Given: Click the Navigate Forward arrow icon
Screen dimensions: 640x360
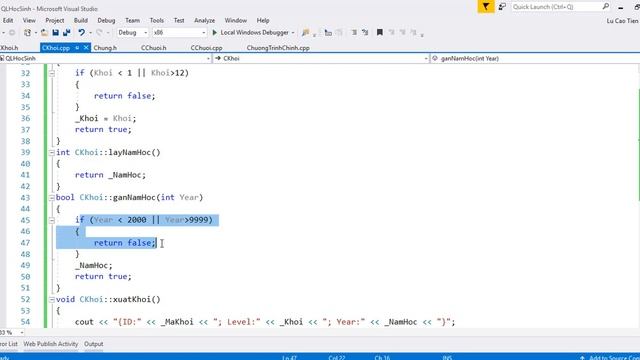Looking at the screenshot, I should [x=12, y=33].
